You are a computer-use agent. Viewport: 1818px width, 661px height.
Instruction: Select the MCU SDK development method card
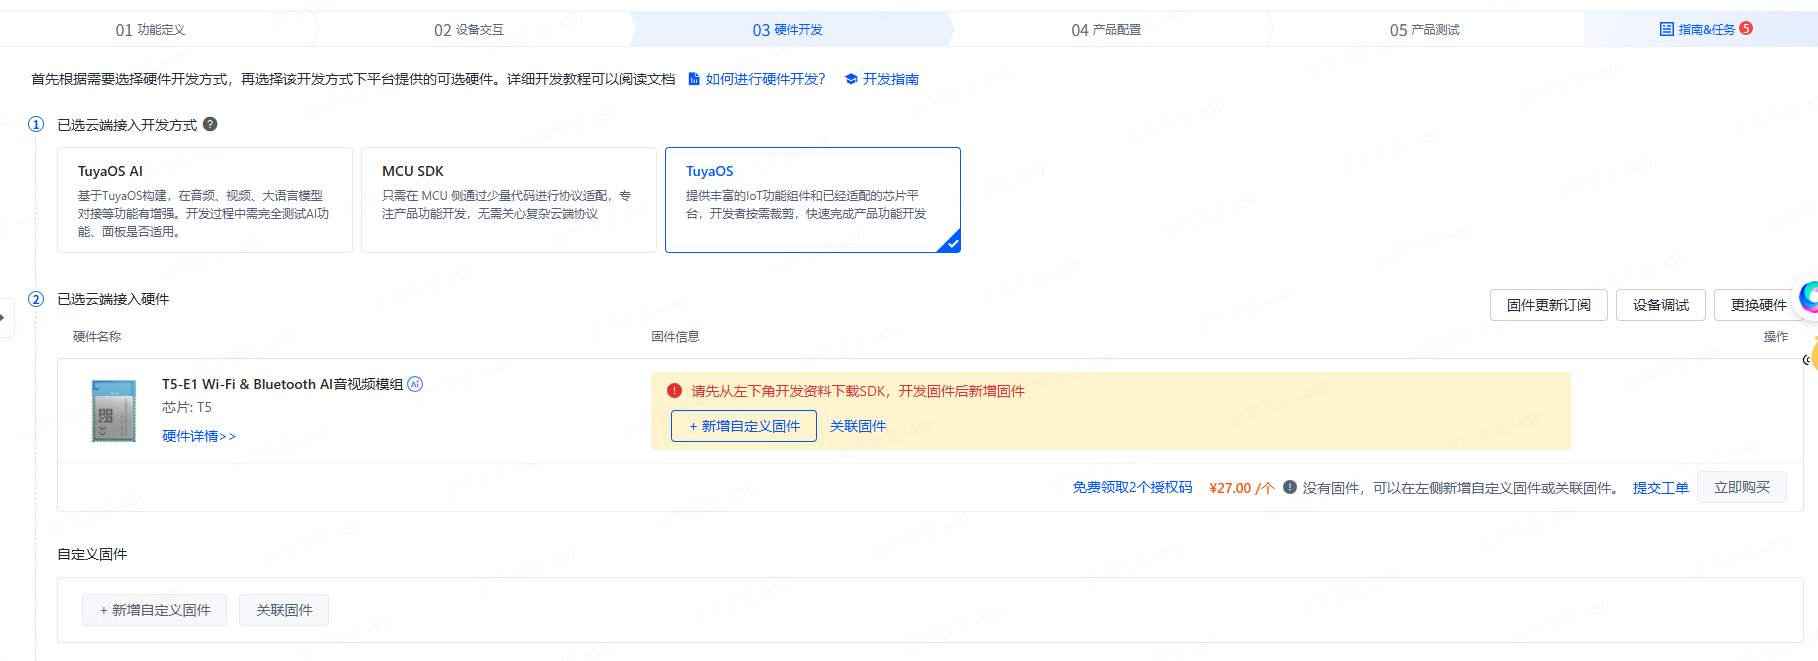coord(509,200)
